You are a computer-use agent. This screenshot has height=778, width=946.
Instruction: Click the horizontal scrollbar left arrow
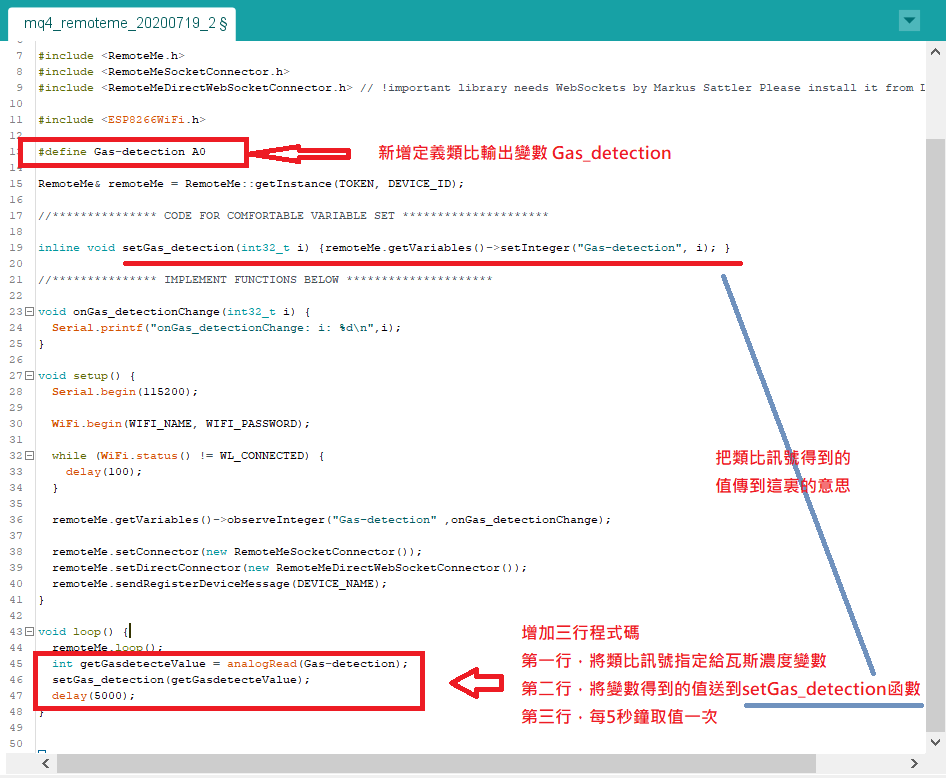pos(45,764)
